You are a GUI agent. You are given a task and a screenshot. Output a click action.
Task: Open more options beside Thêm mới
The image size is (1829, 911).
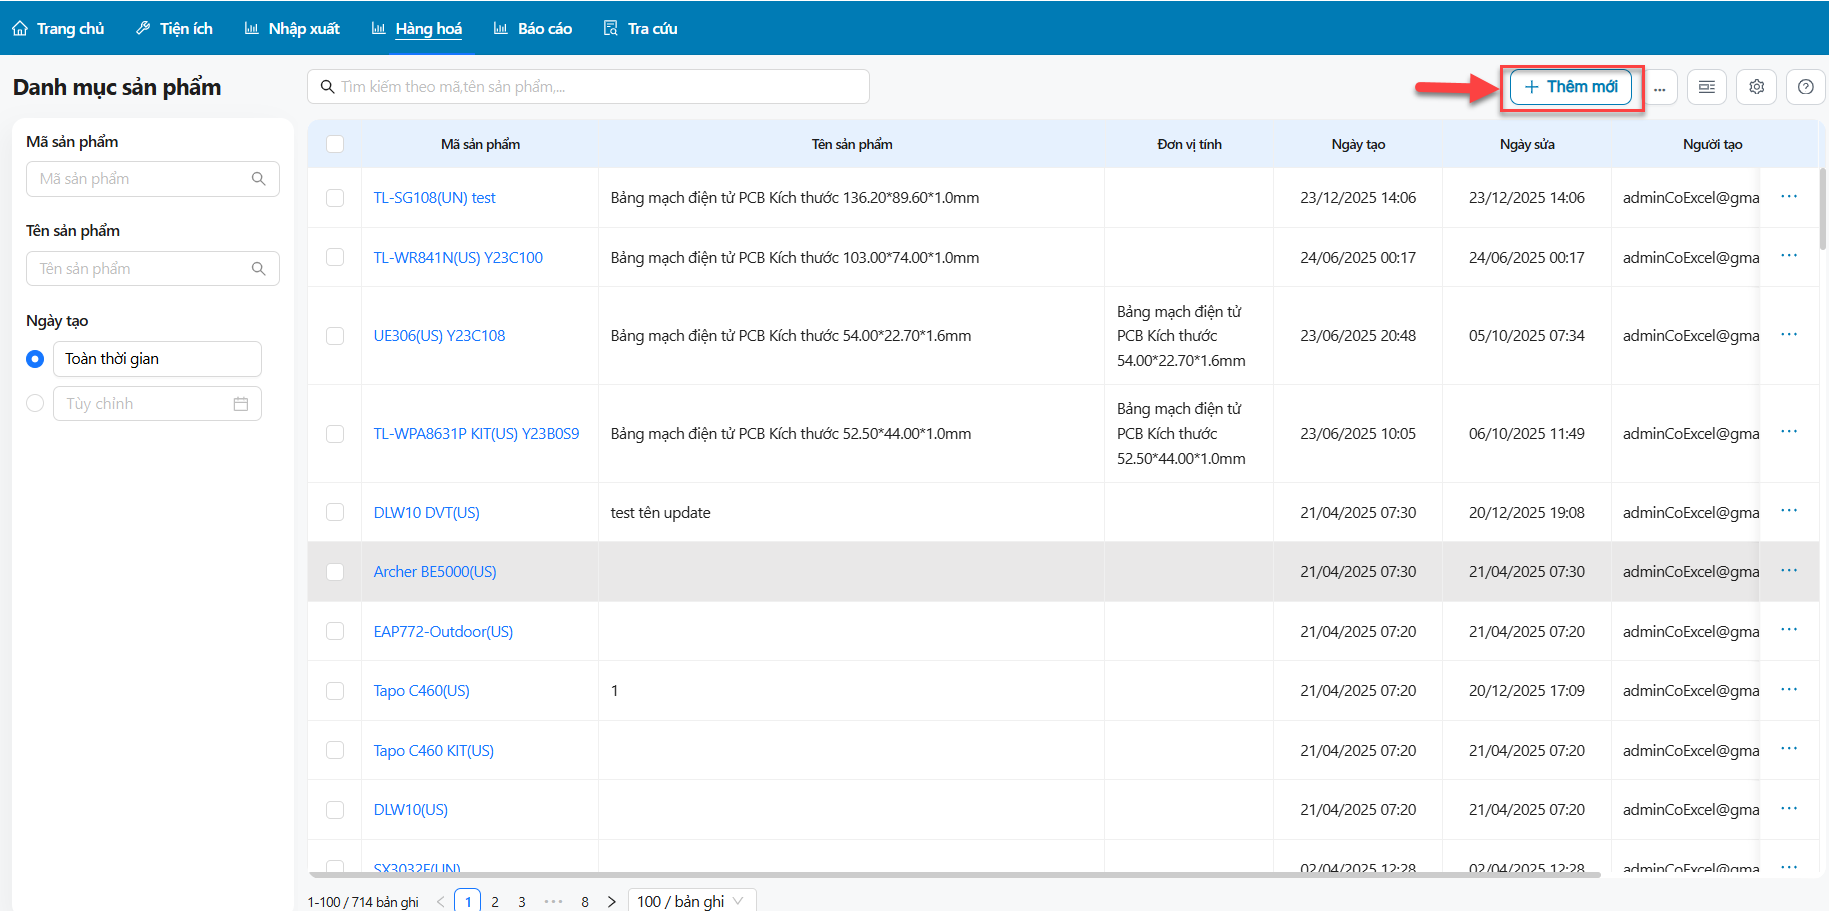[1659, 88]
